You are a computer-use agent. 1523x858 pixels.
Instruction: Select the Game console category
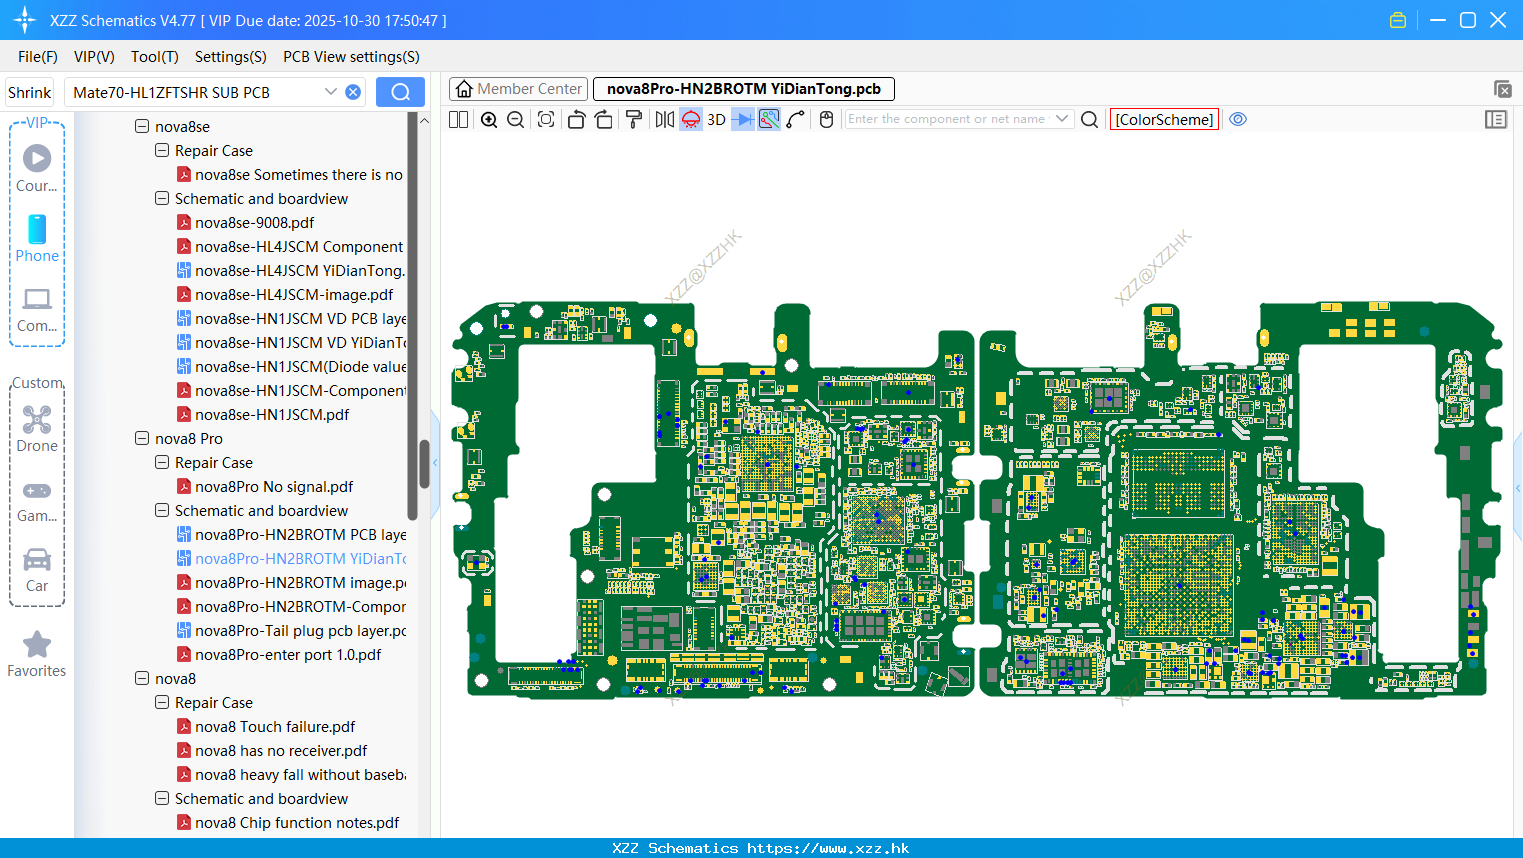tap(37, 502)
